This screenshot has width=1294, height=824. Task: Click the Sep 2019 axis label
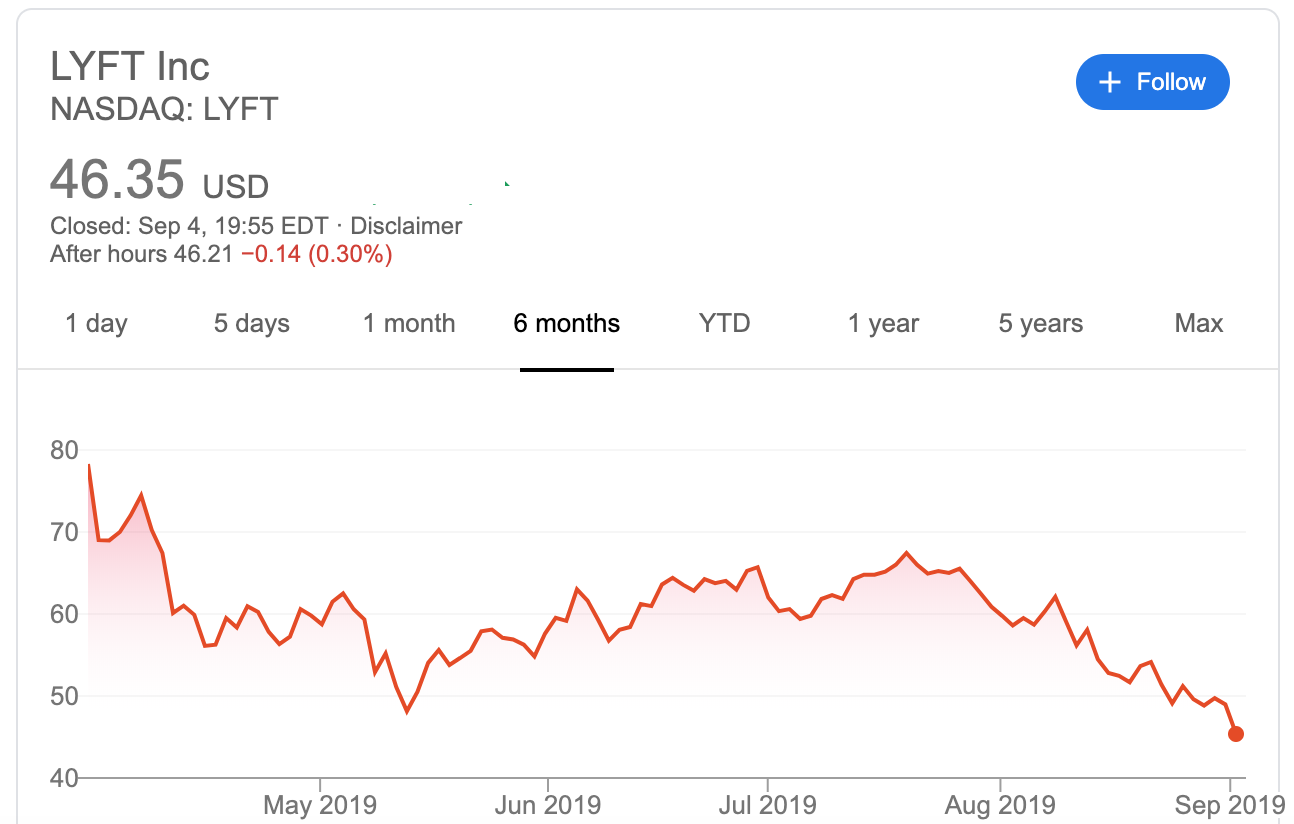(1228, 804)
